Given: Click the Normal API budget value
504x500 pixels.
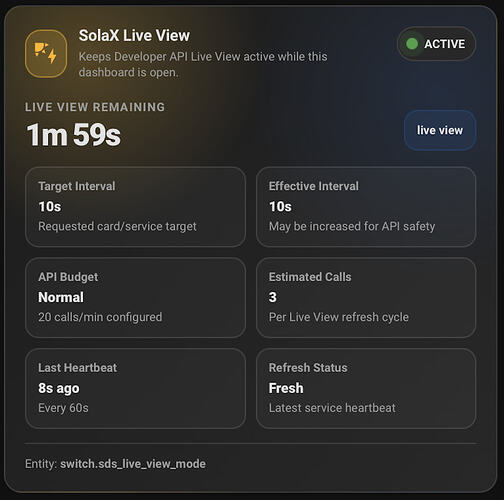Looking at the screenshot, I should pyautogui.click(x=61, y=297).
